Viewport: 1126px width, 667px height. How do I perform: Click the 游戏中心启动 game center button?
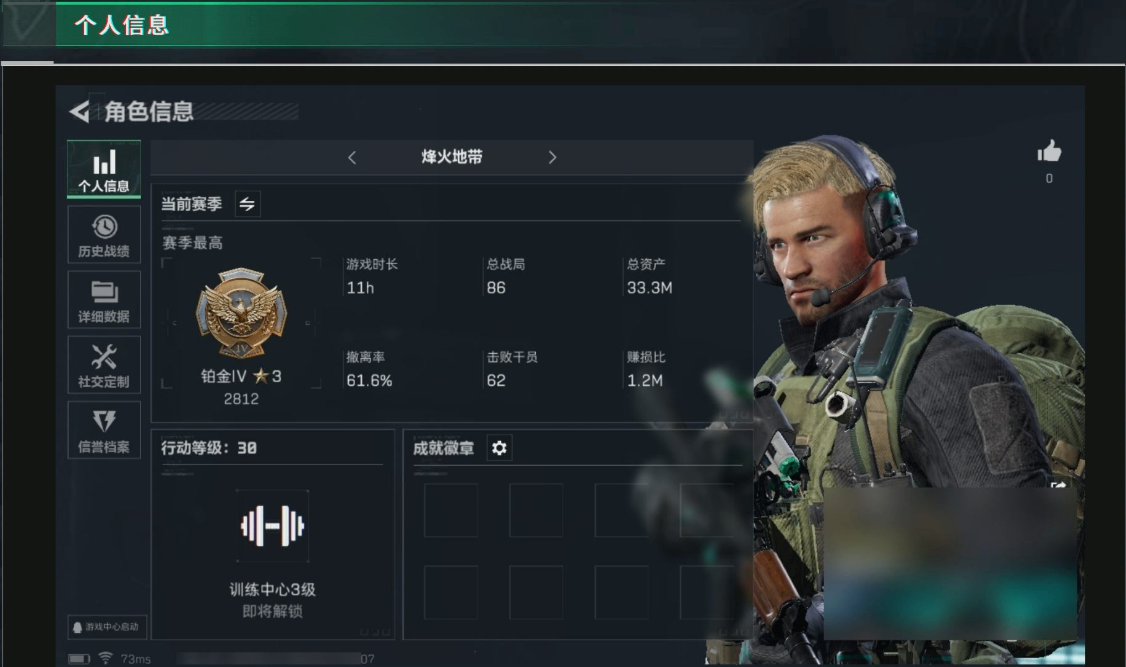pos(107,627)
